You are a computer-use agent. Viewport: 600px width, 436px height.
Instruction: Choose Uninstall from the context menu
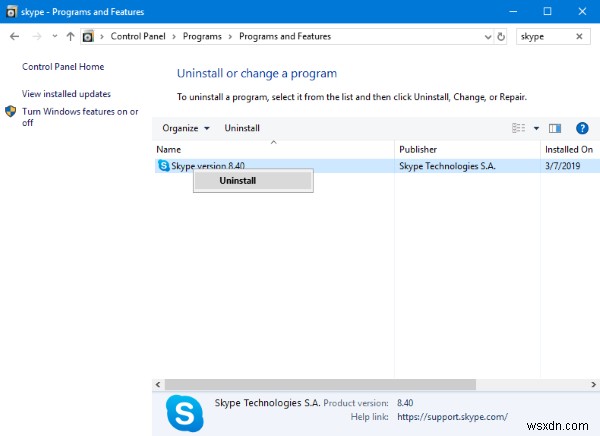point(253,181)
